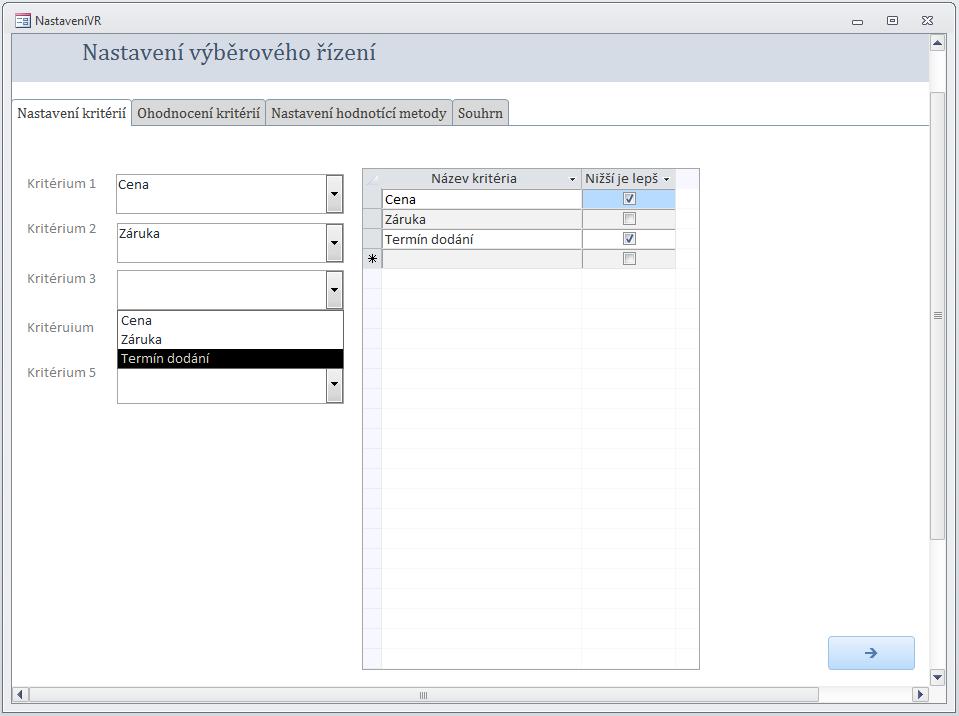Viewport: 959px width, 716px height.
Task: Uncheck Nižší je lepší for Termín dodání
Action: (x=629, y=238)
